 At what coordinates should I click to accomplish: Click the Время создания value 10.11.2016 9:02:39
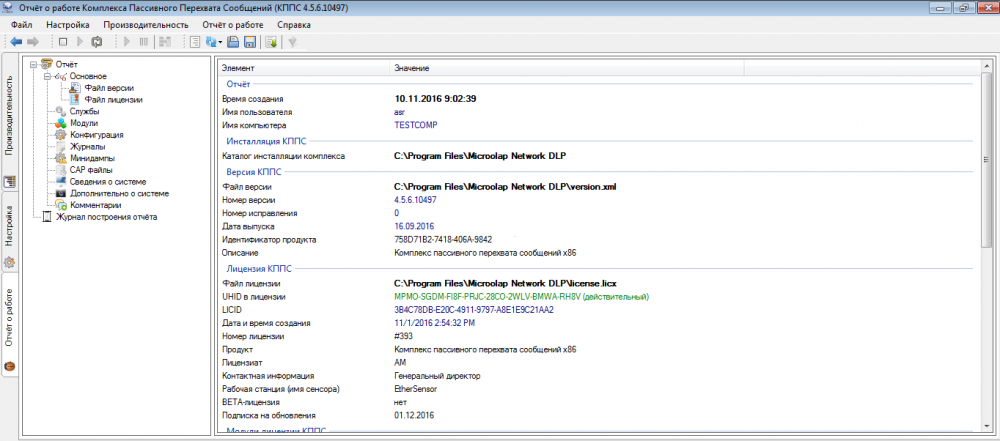pyautogui.click(x=436, y=99)
